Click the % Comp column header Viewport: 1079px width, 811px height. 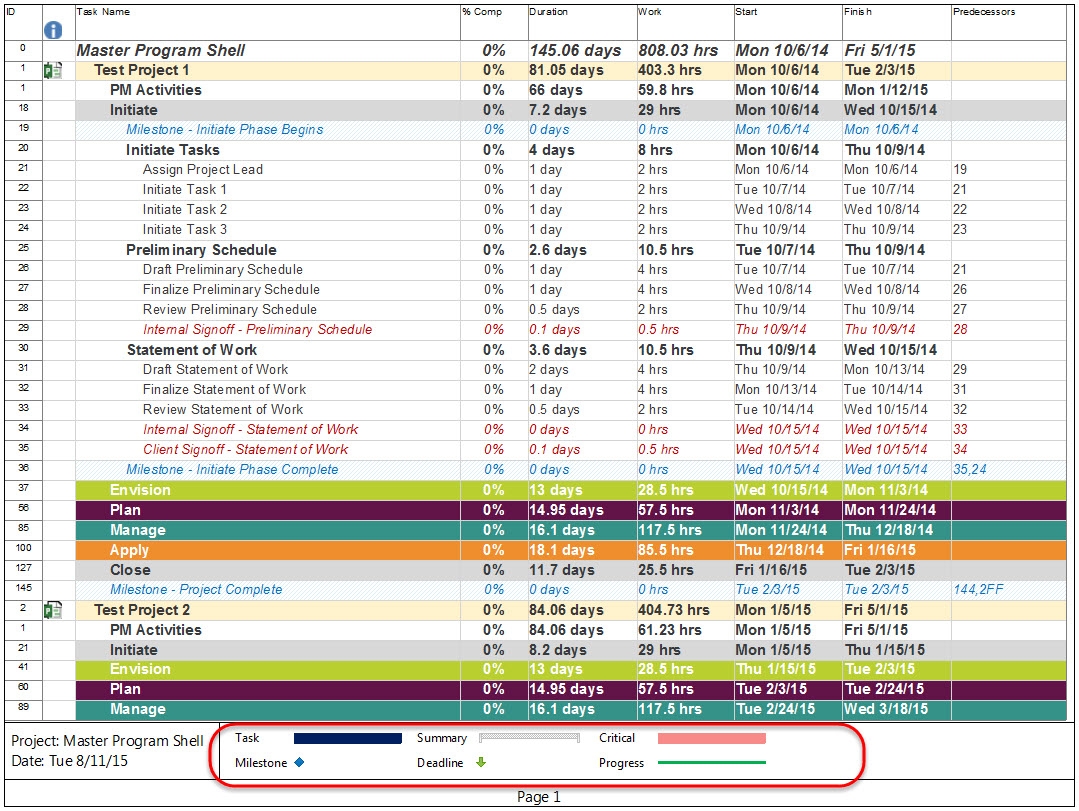click(x=480, y=10)
